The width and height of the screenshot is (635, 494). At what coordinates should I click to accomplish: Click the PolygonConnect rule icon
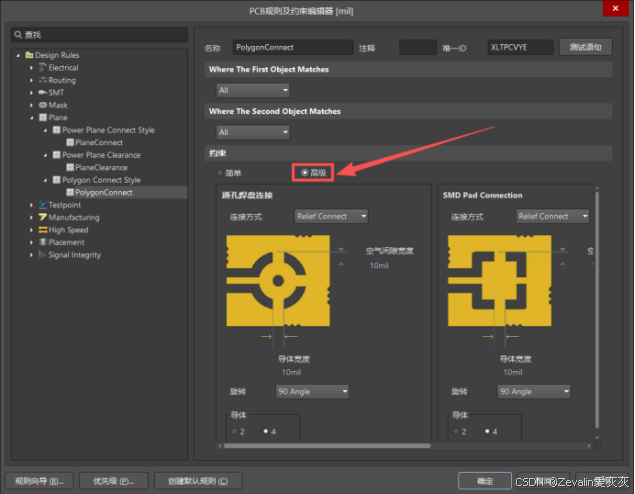[70, 192]
